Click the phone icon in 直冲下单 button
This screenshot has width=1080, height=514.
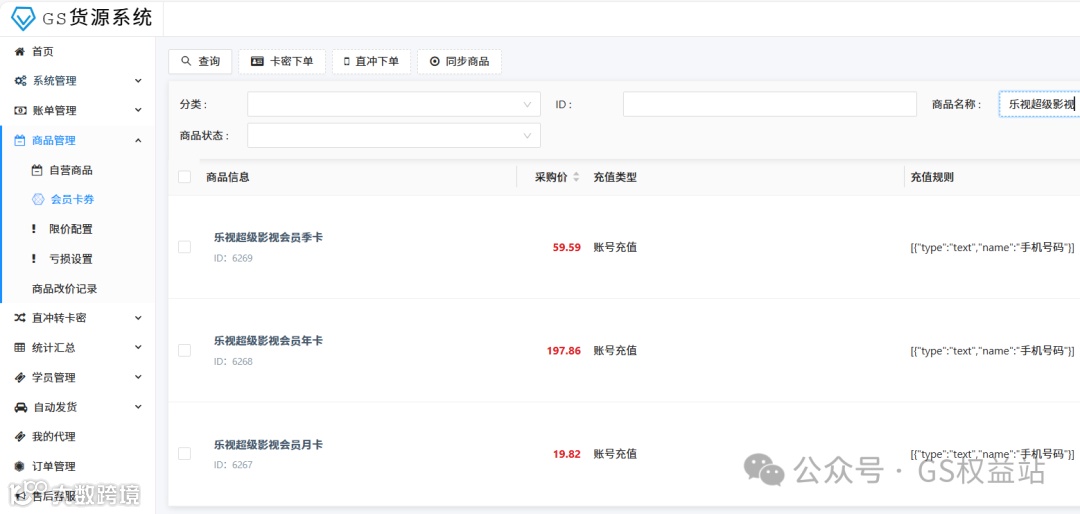coord(346,61)
